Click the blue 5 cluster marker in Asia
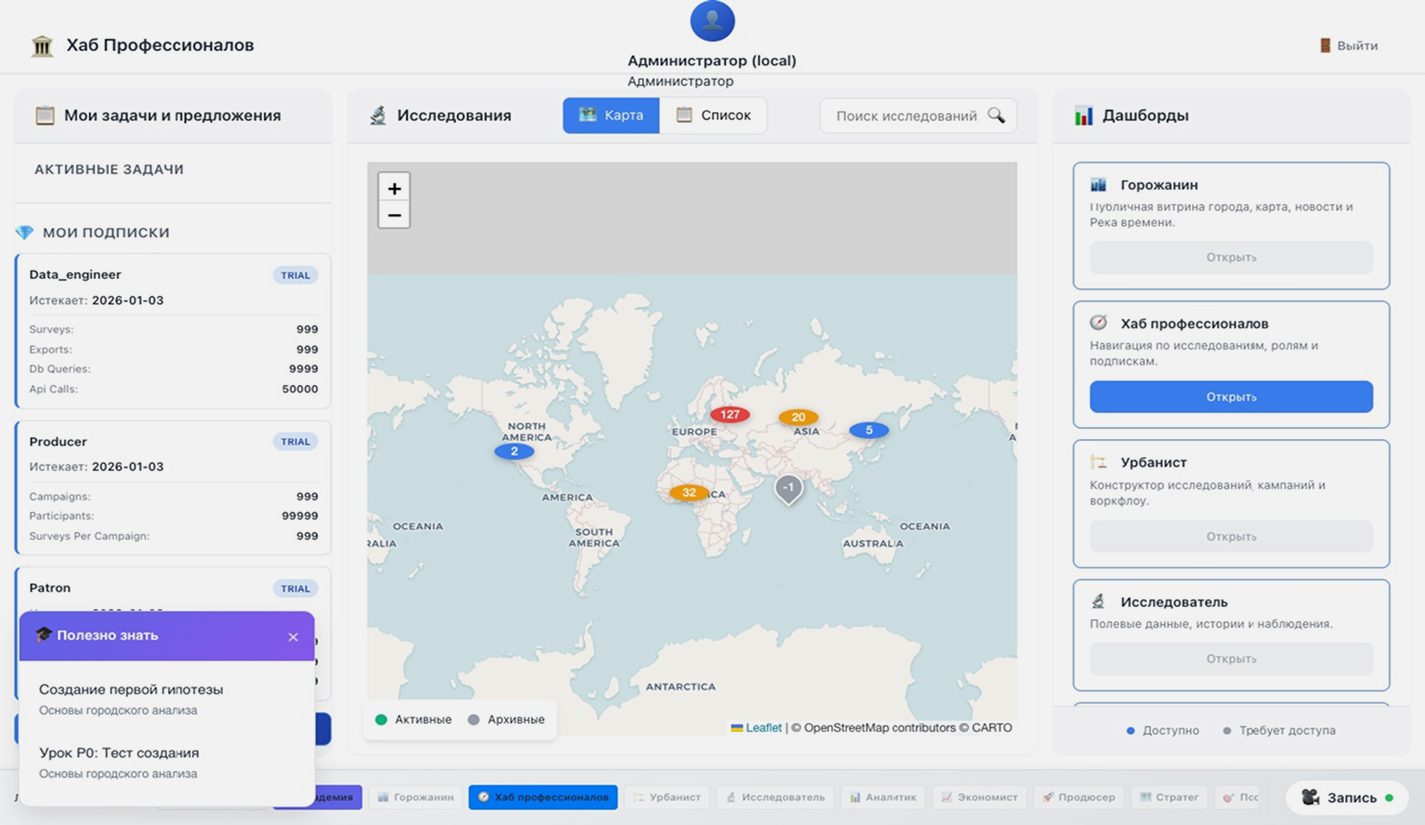Viewport: 1425px width, 825px height. (868, 430)
